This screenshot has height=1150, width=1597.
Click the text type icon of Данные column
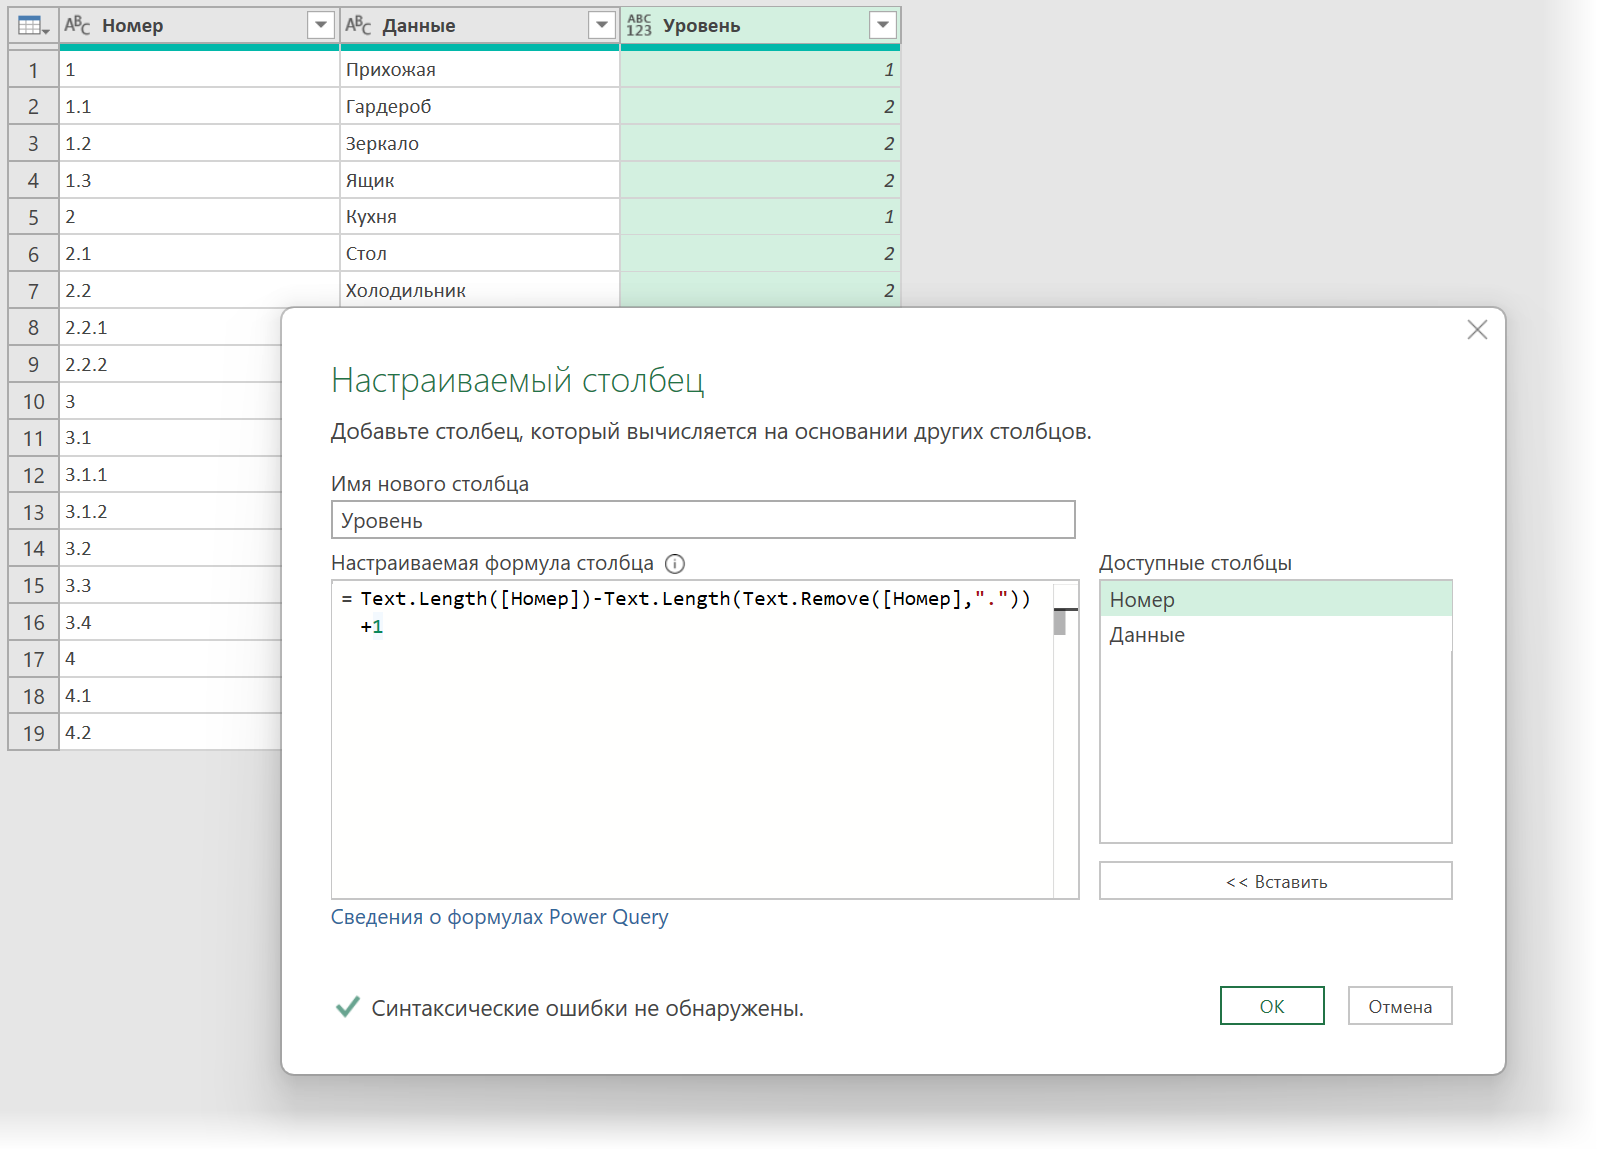(358, 25)
